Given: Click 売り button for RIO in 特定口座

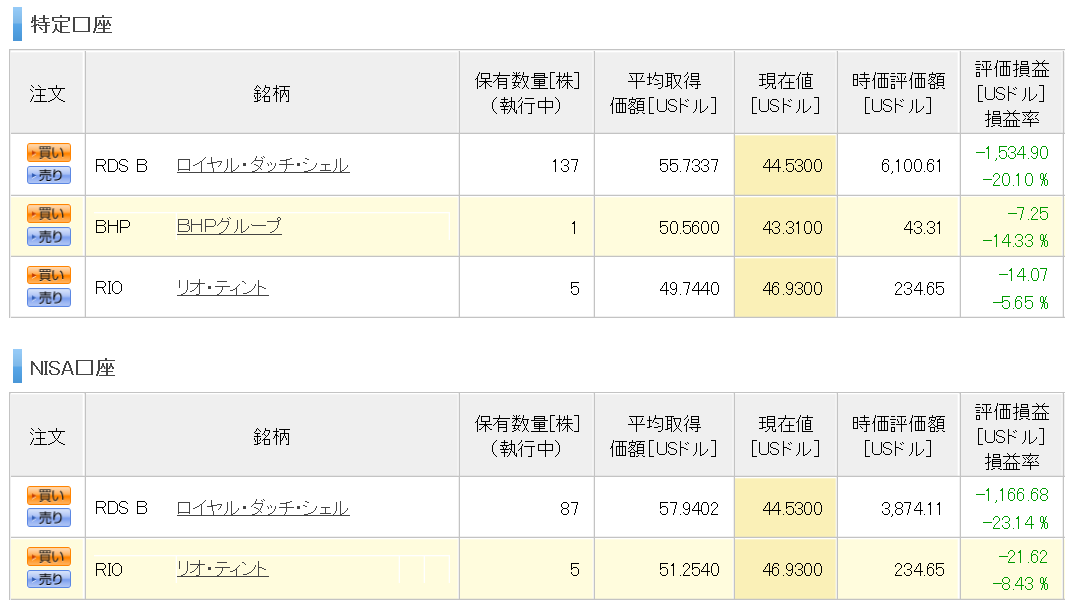Looking at the screenshot, I should click(49, 298).
